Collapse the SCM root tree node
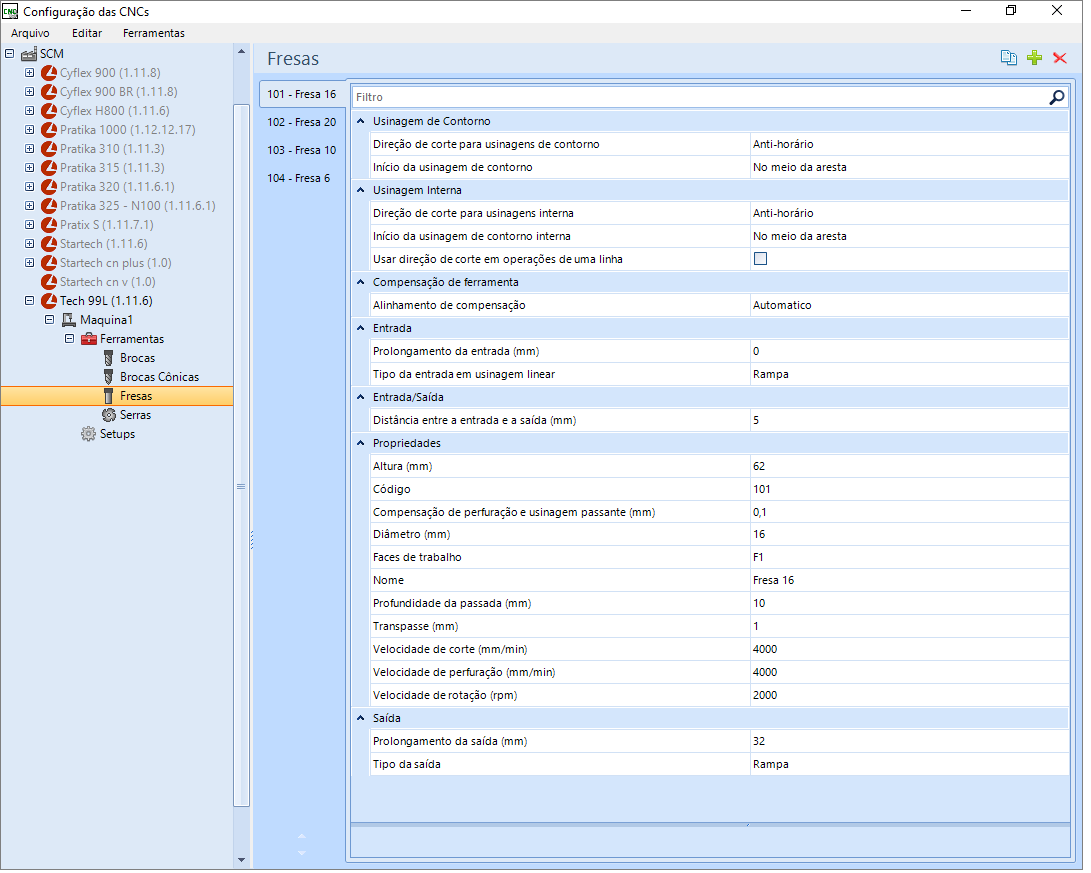1091x873 pixels. [9, 54]
